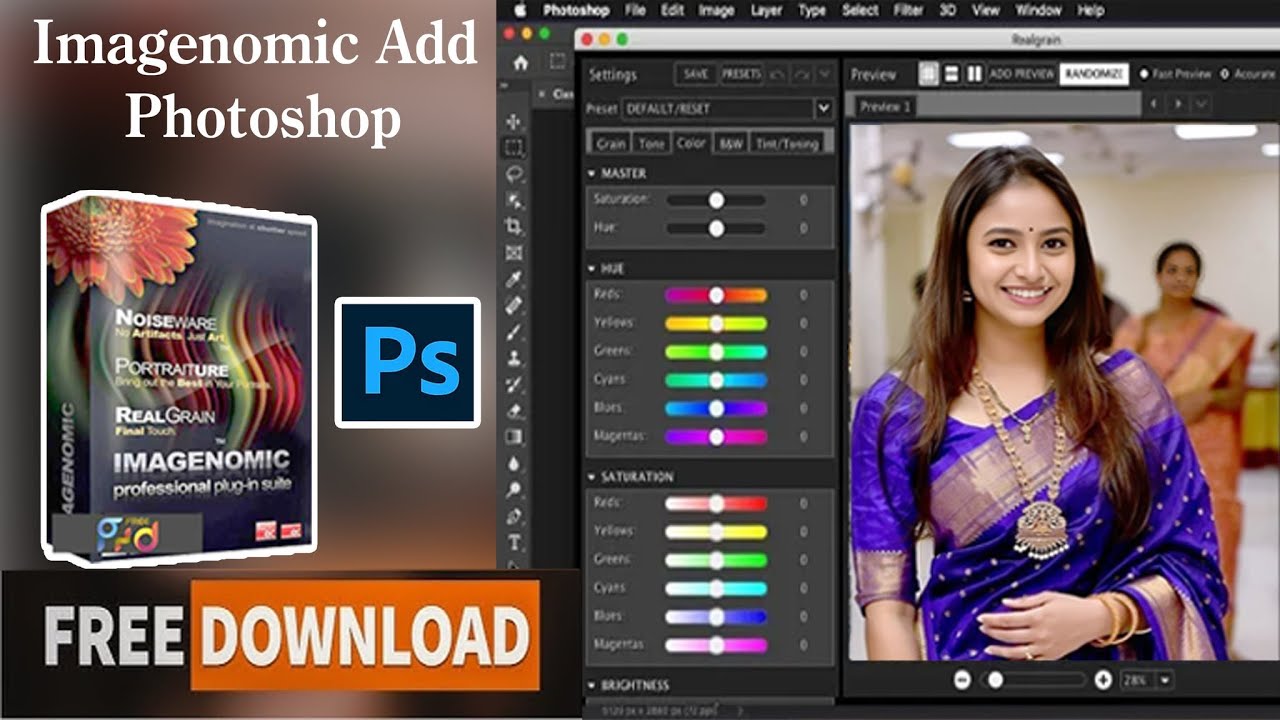
Task: Open the Layer menu
Action: (766, 10)
